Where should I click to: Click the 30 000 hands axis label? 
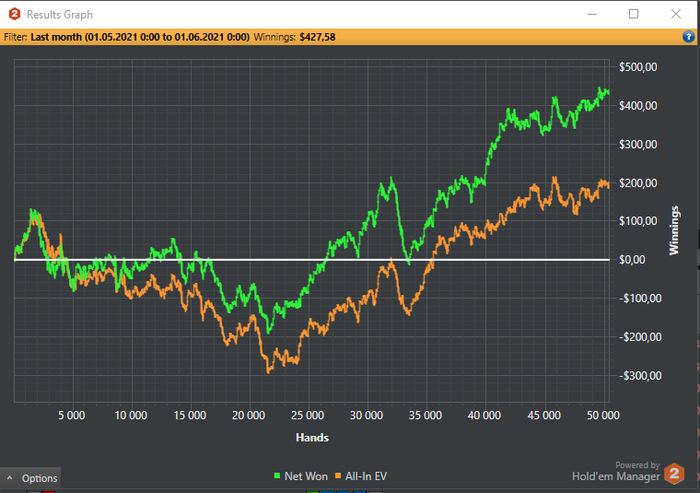[367, 415]
